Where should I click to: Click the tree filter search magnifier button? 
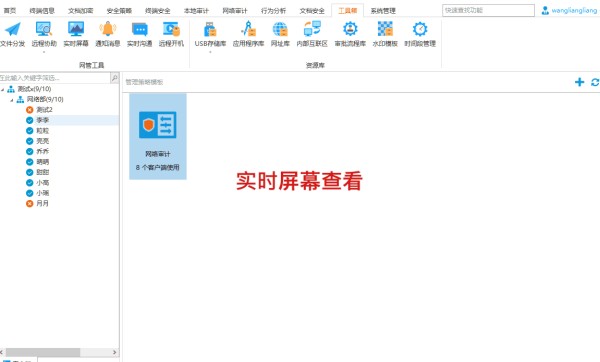114,78
